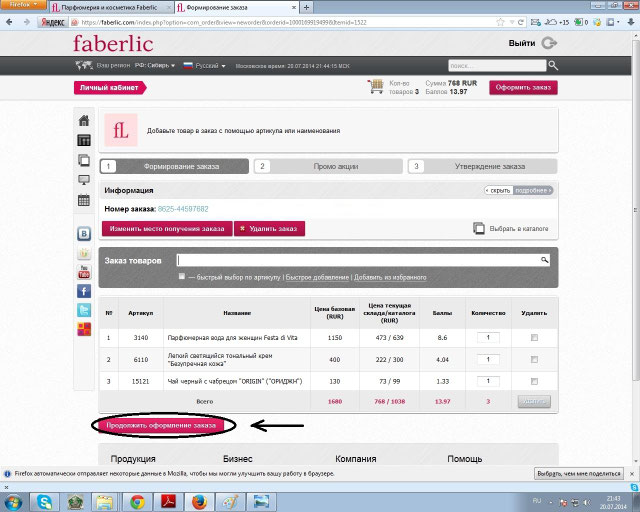Viewport: 640px width, 512px height.
Task: Click quantity field for чай ORIGIN
Action: click(488, 381)
